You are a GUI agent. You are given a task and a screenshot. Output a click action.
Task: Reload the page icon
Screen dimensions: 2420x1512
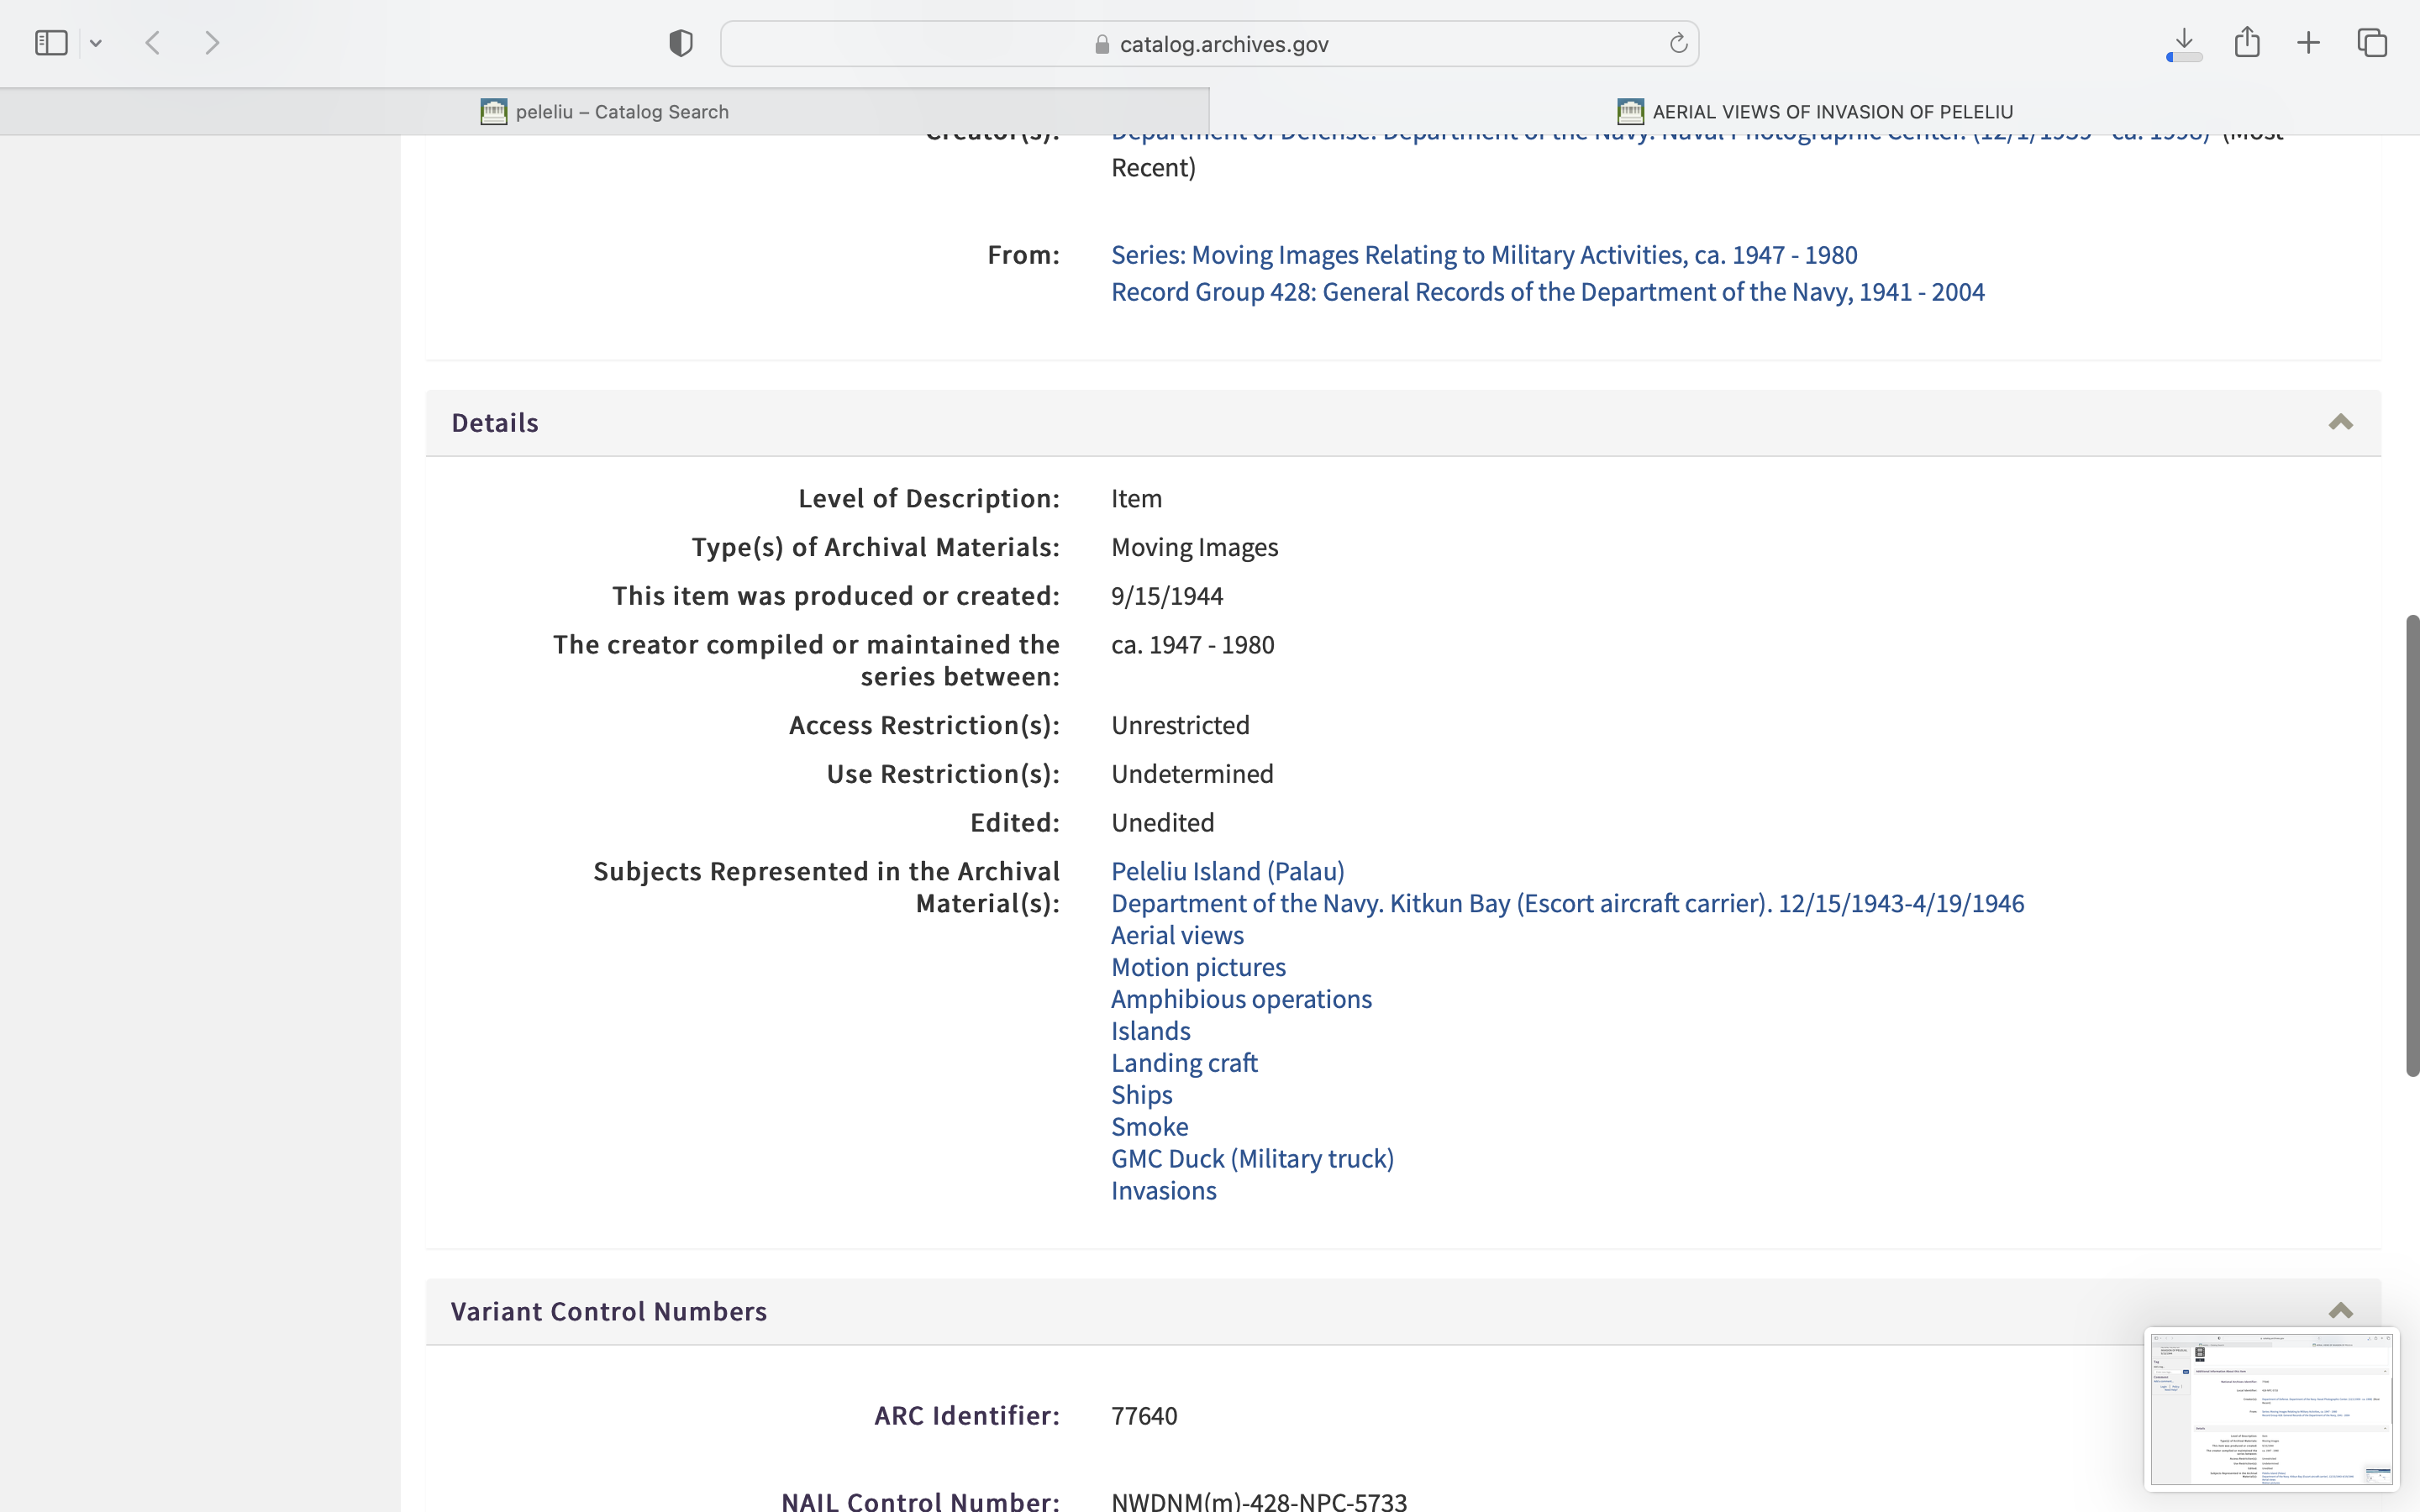1678,43
